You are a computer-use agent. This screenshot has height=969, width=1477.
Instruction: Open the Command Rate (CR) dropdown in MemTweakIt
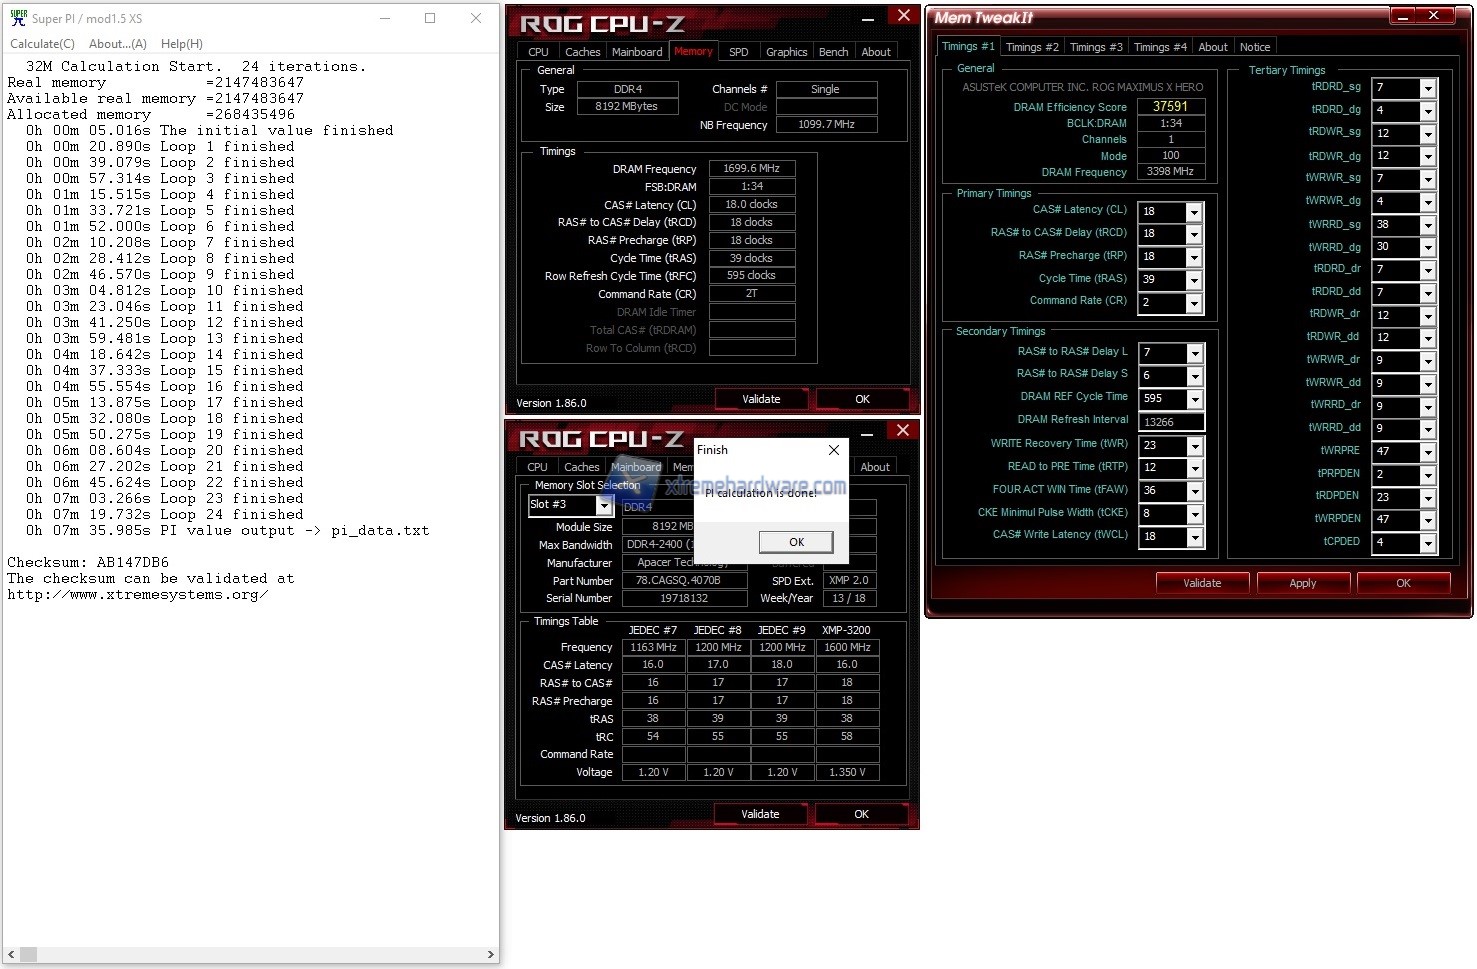(x=1194, y=303)
